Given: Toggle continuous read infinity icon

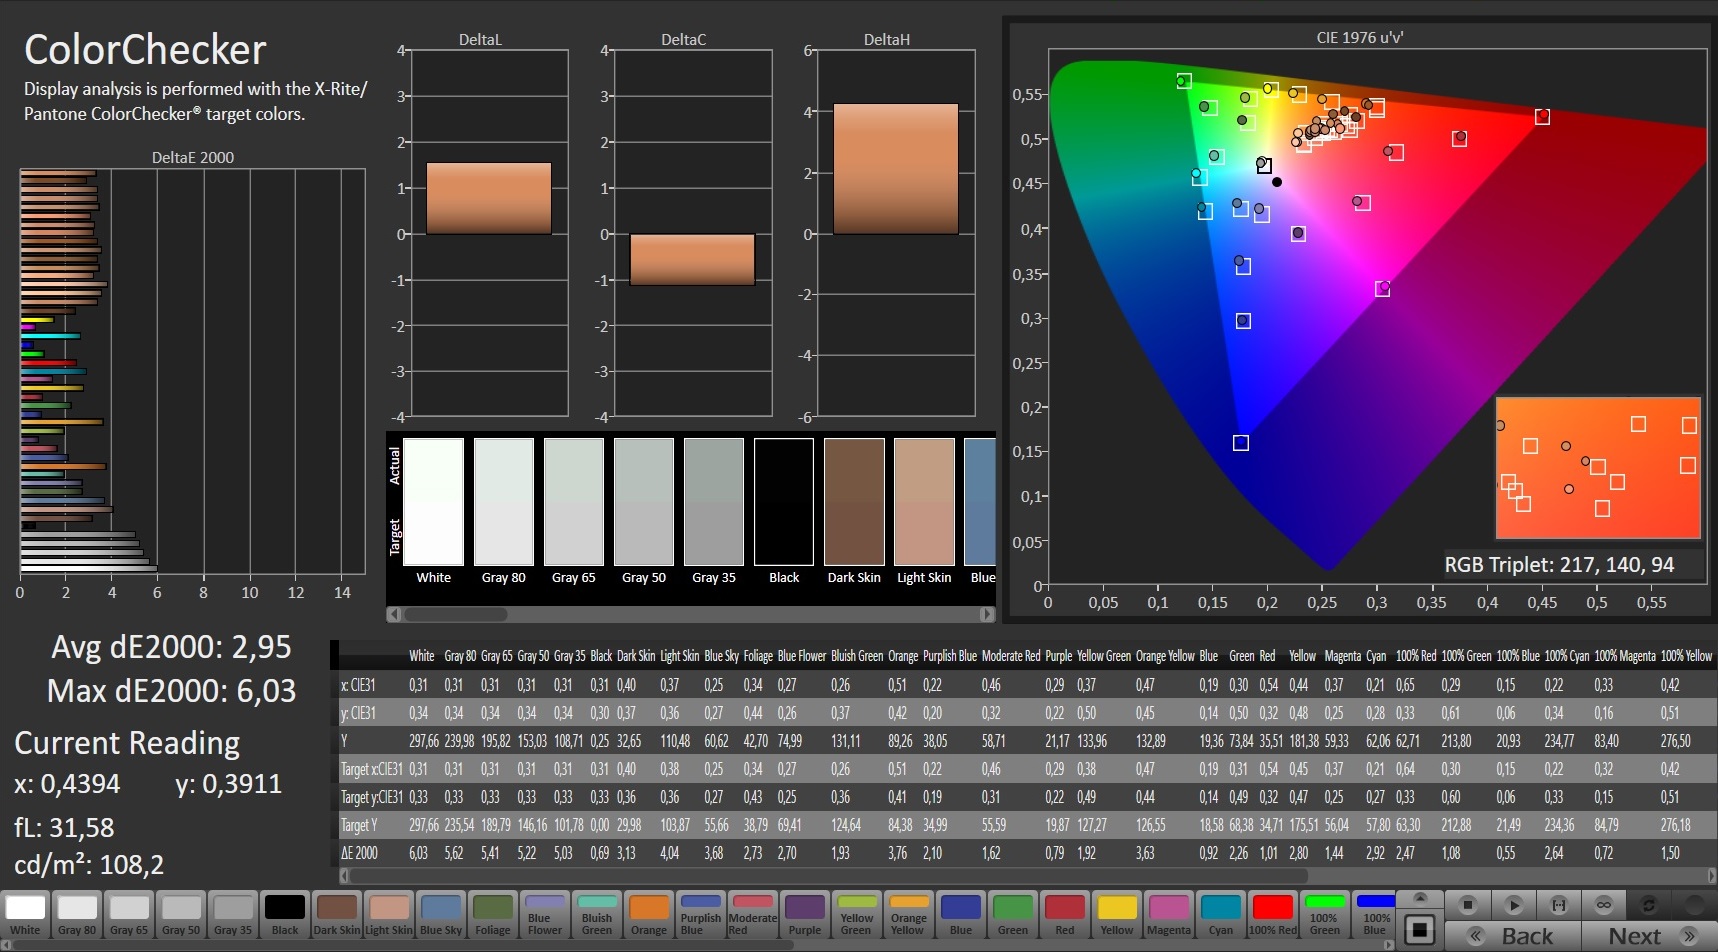Looking at the screenshot, I should [1603, 905].
